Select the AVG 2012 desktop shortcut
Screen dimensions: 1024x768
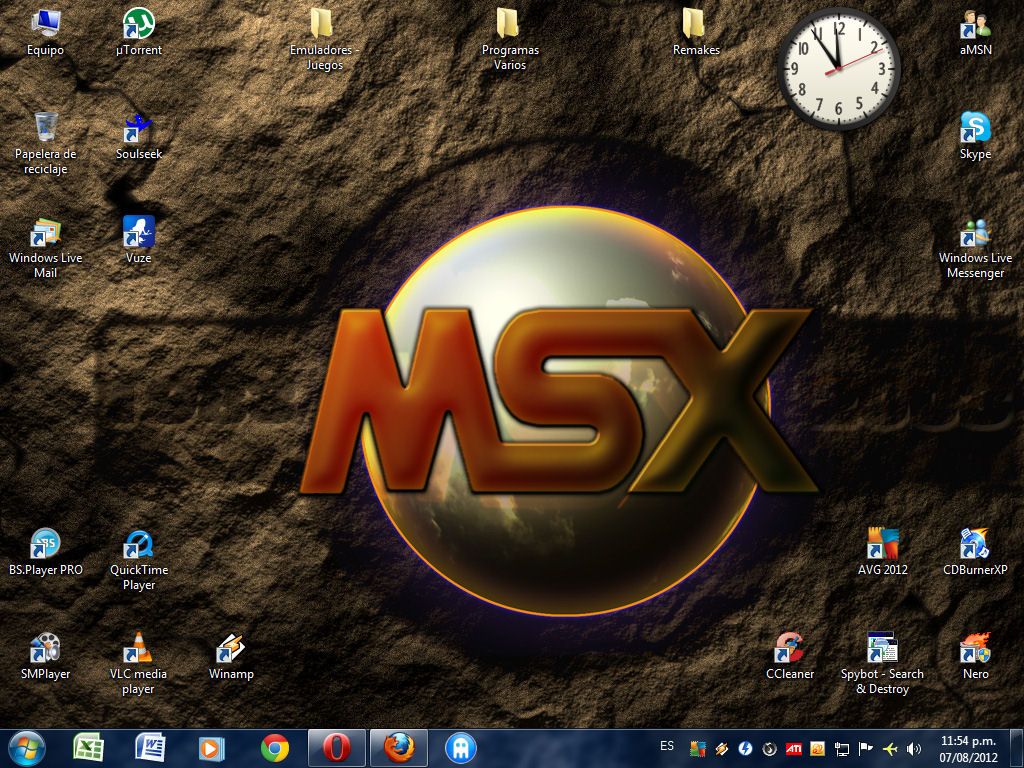[882, 552]
